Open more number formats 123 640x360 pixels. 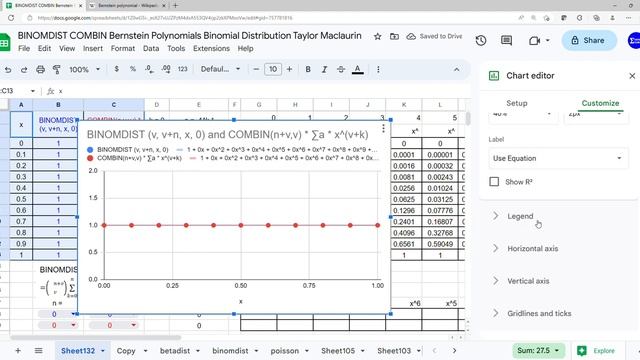point(182,69)
